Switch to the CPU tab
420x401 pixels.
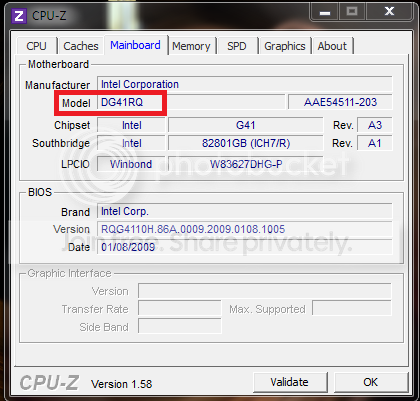(x=36, y=46)
